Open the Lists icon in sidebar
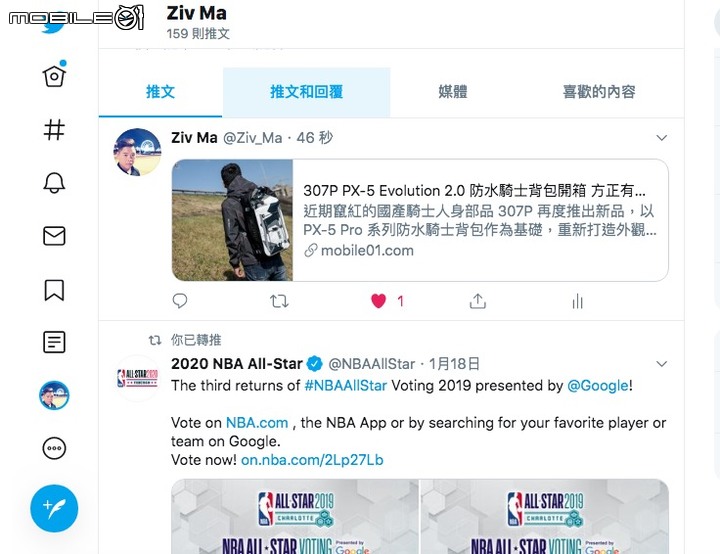This screenshot has width=720, height=554. 54,342
